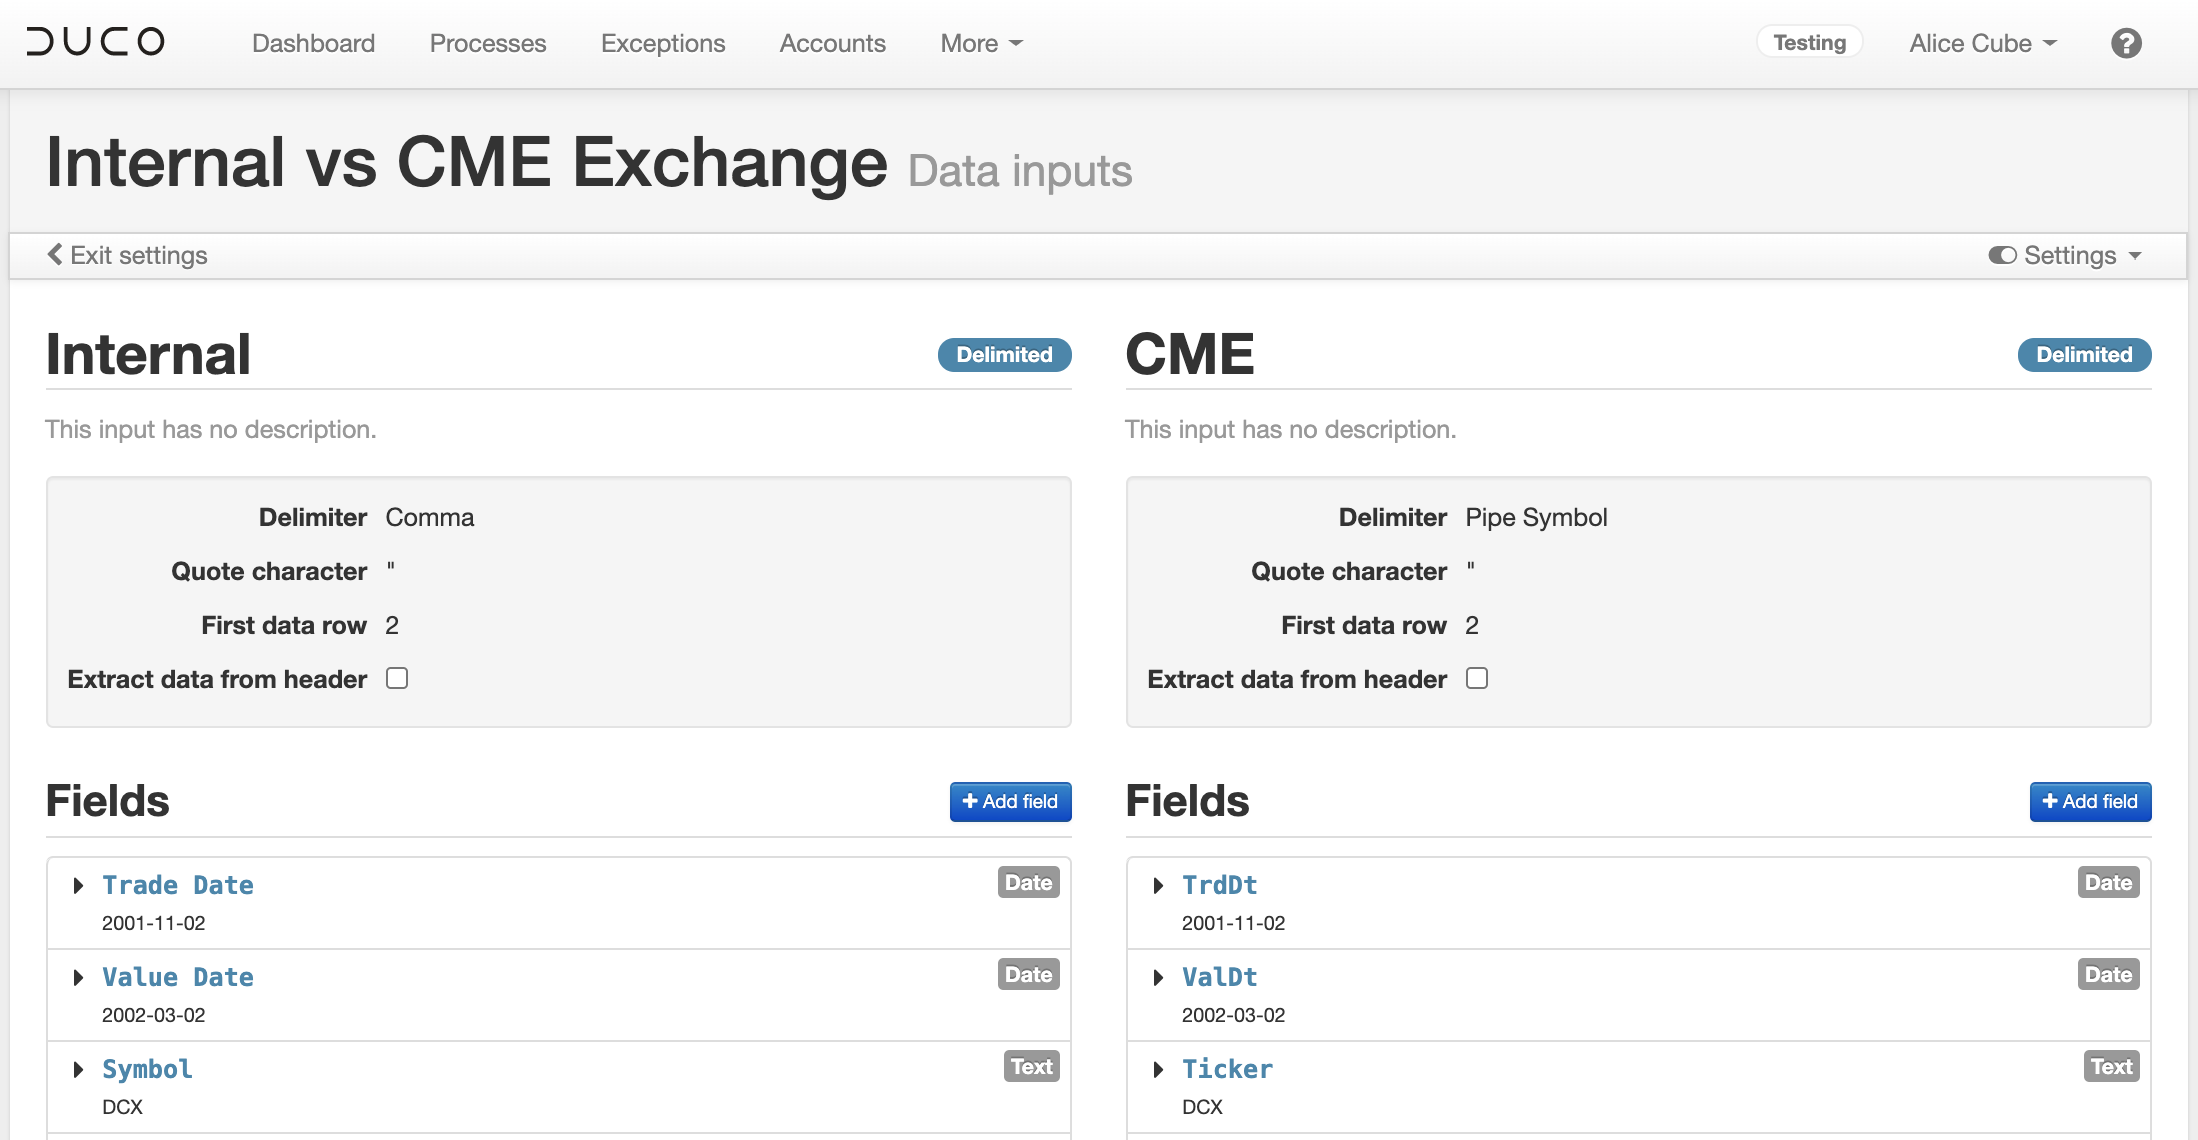Click the CME input heading
The height and width of the screenshot is (1140, 2198).
[x=1190, y=354]
